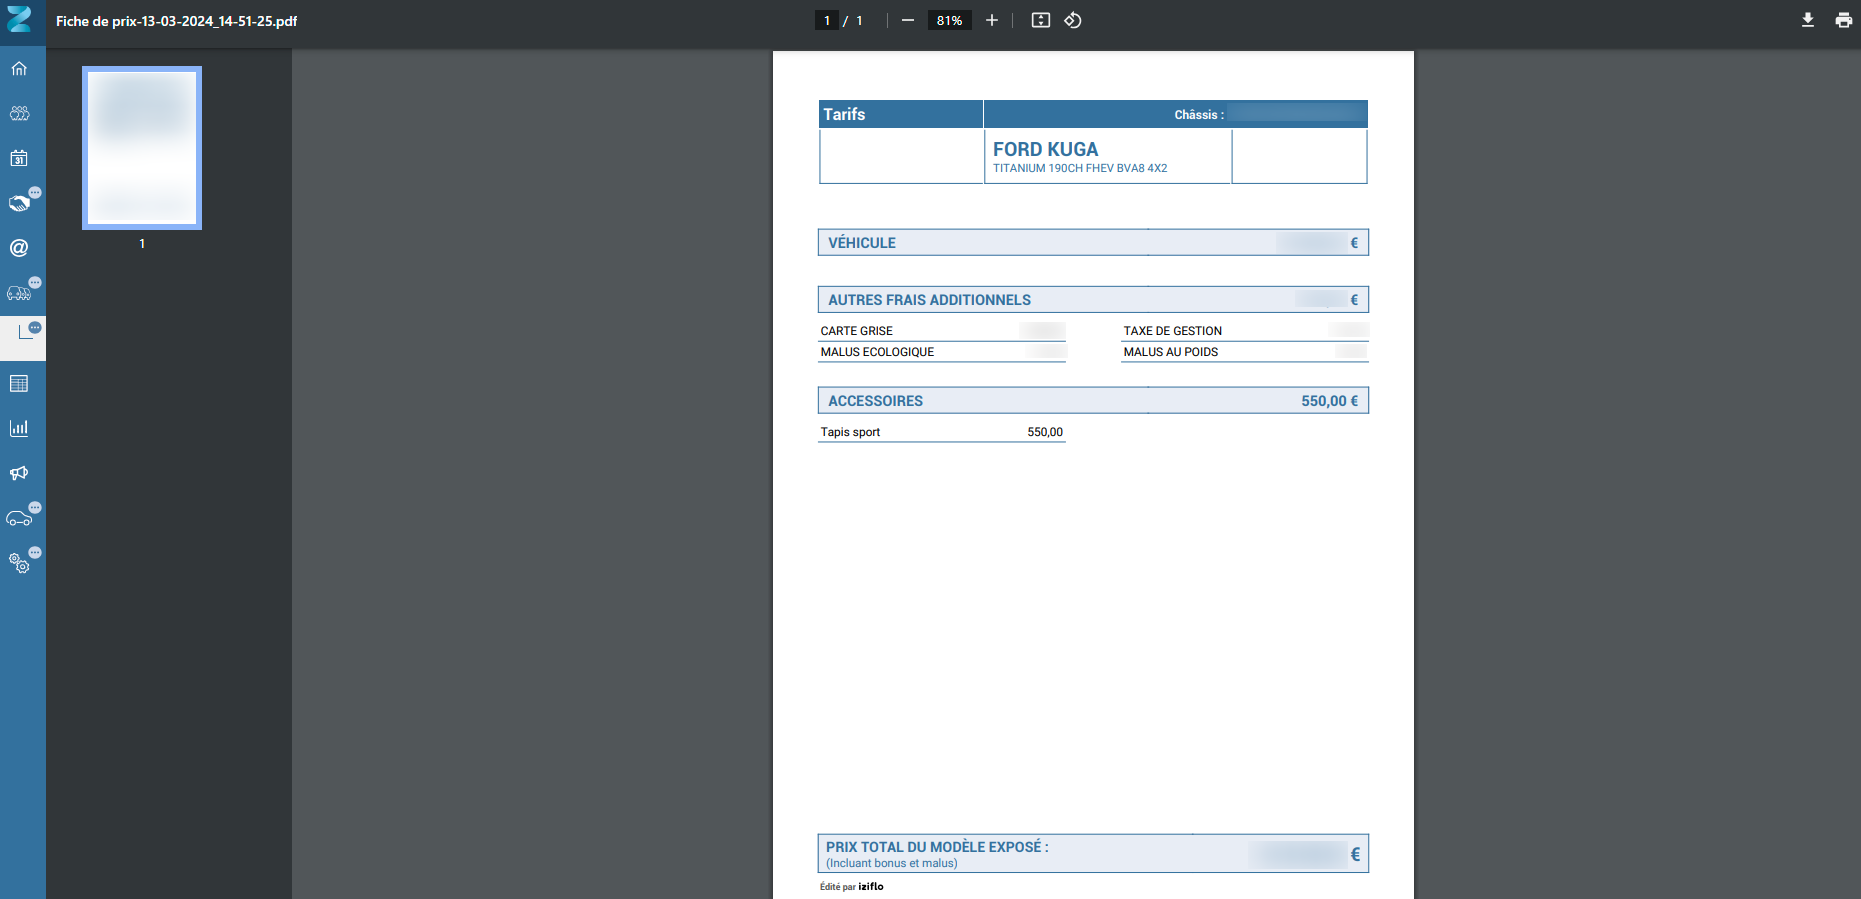Click the 550,00 € accessories total
Image resolution: width=1861 pixels, height=899 pixels.
pos(1330,401)
